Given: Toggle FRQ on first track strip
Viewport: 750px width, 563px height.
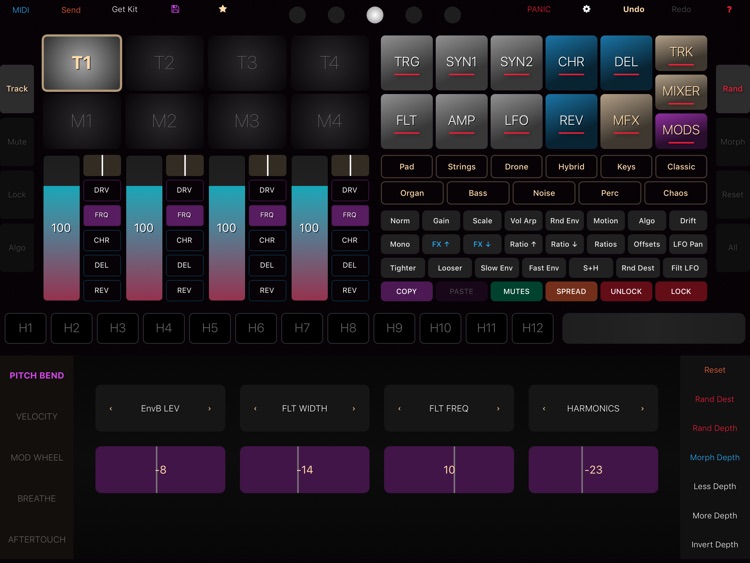Looking at the screenshot, I should click(101, 215).
